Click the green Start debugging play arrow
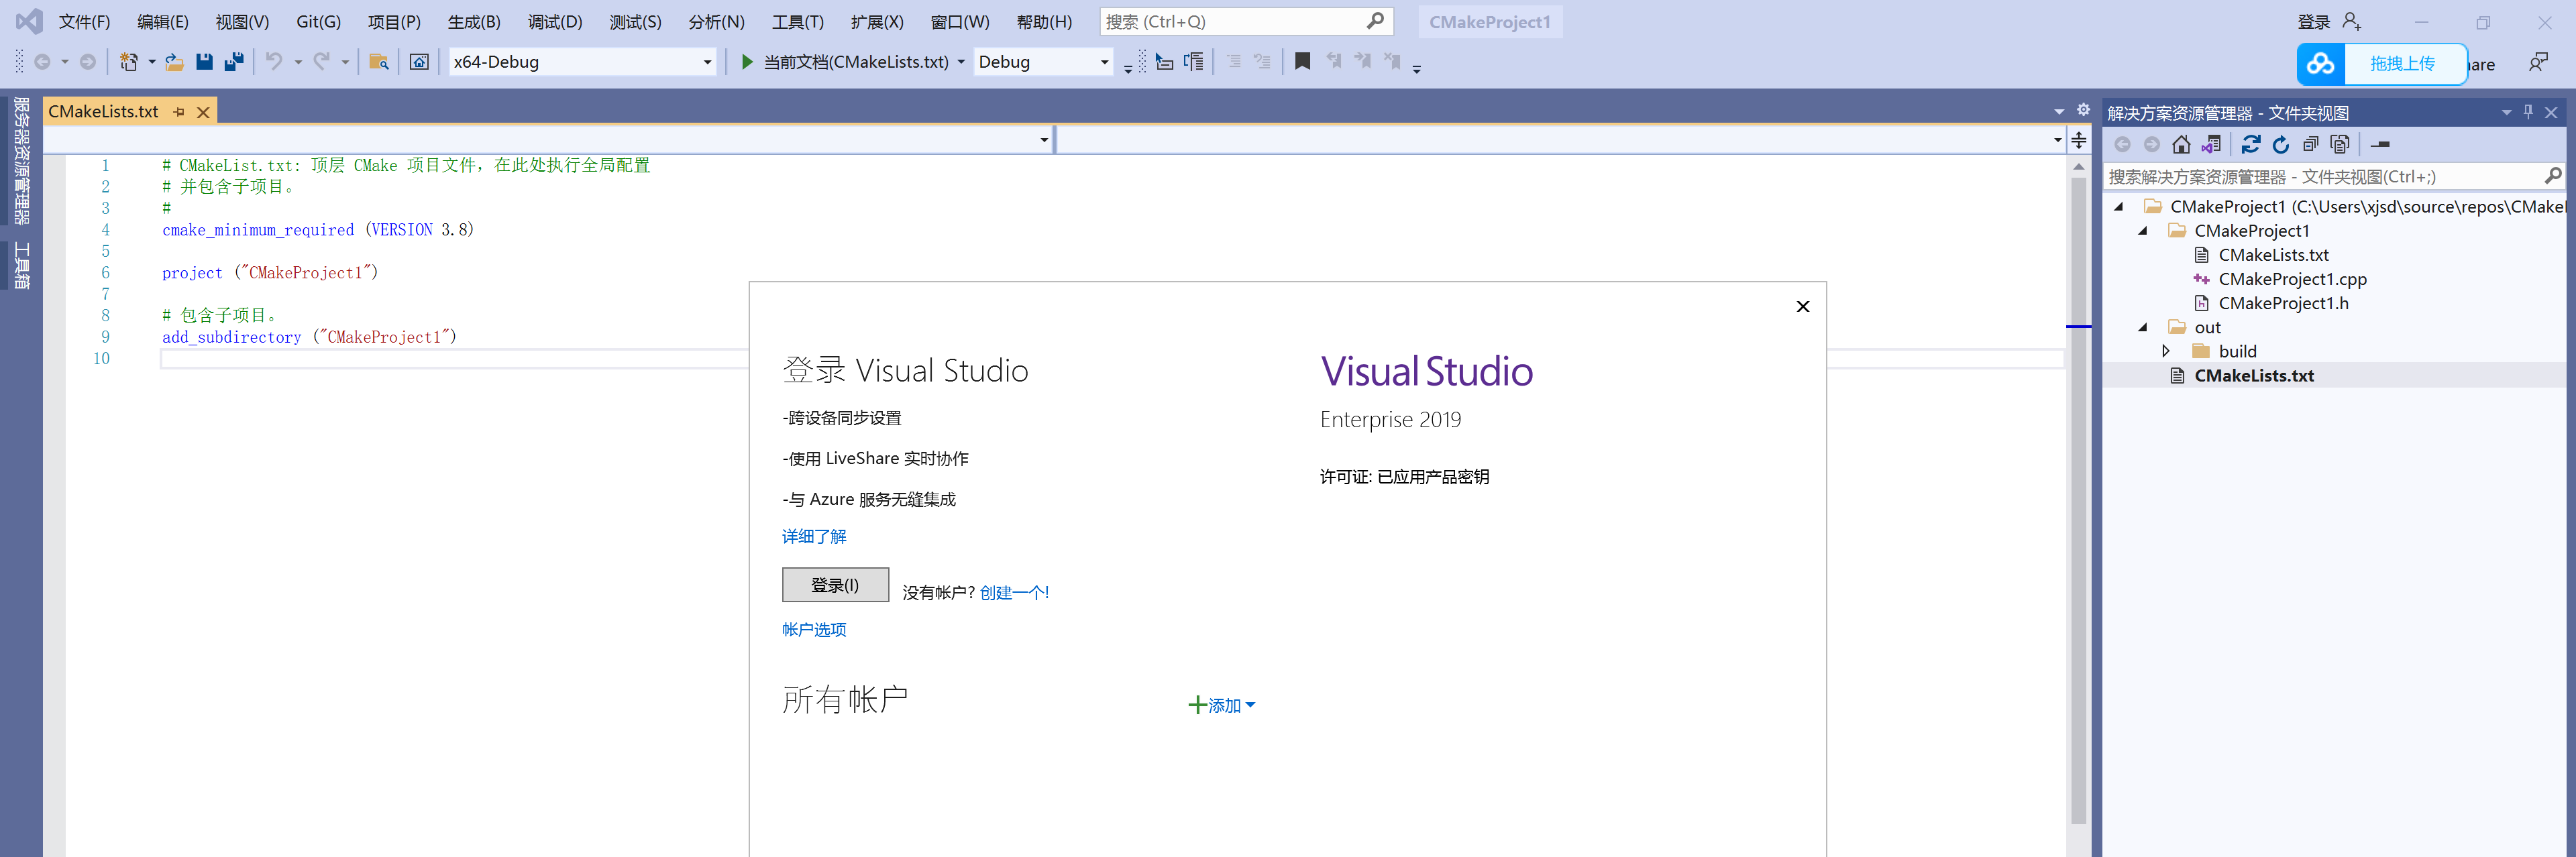The image size is (2576, 857). (747, 62)
